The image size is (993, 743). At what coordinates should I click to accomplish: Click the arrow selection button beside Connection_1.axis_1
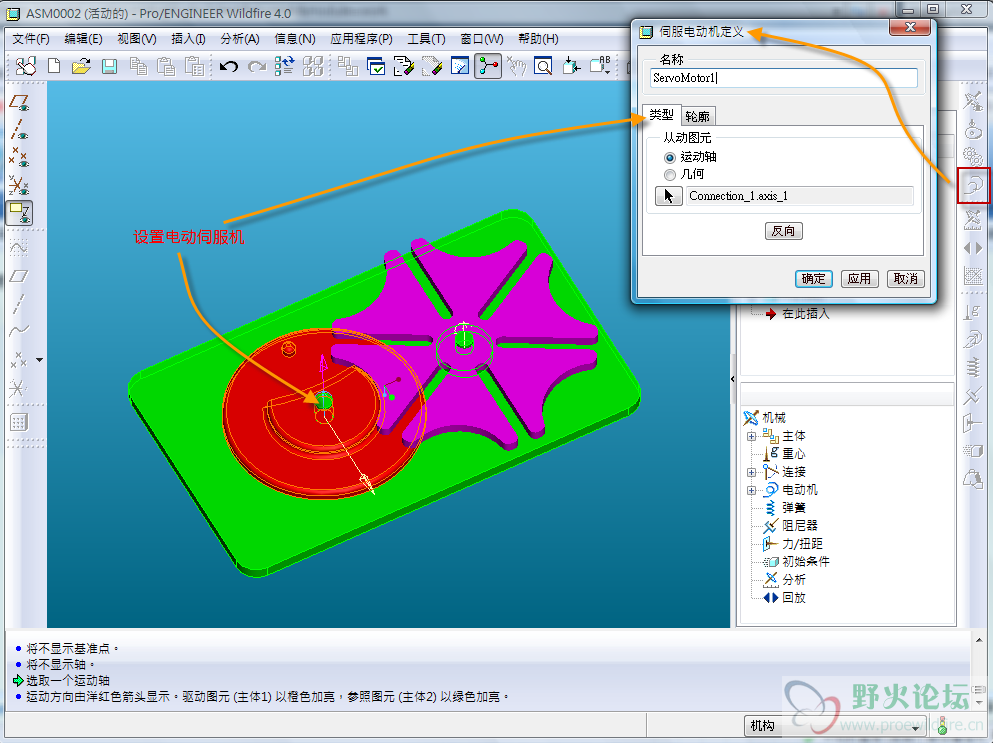tap(667, 196)
